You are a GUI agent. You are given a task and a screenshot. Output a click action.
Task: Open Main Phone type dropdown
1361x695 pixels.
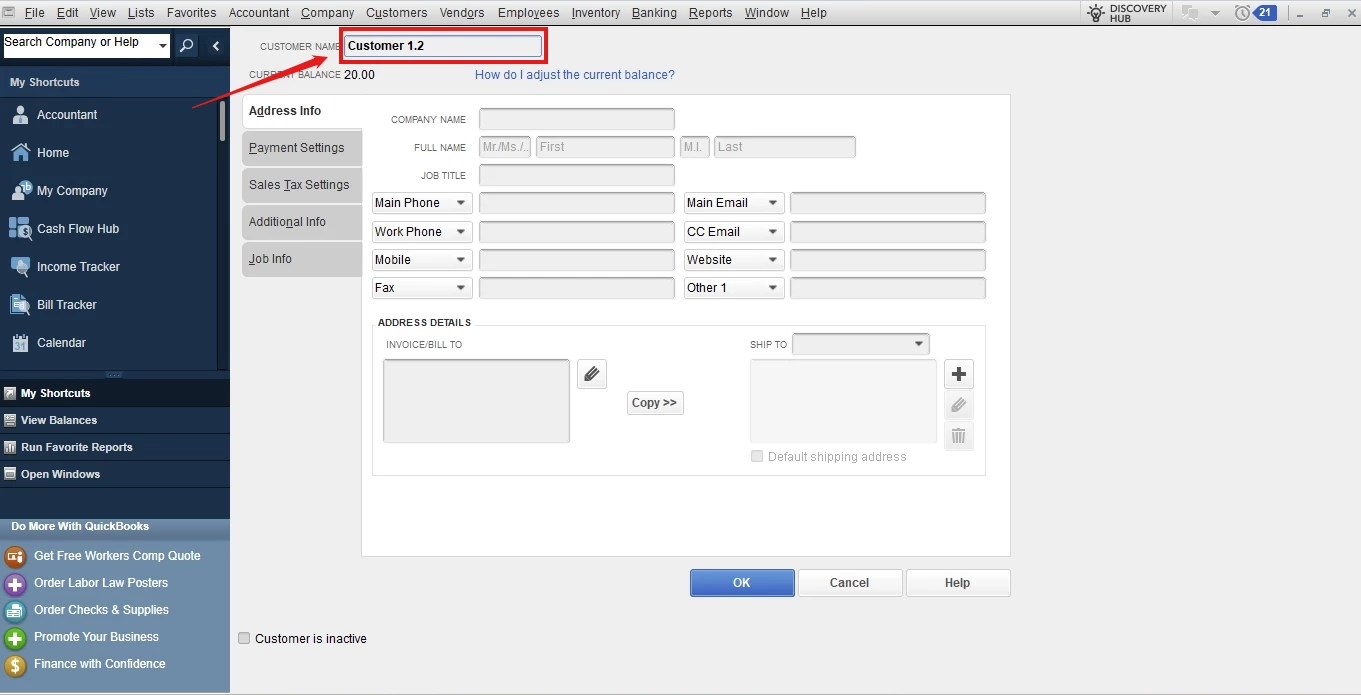tap(422, 203)
